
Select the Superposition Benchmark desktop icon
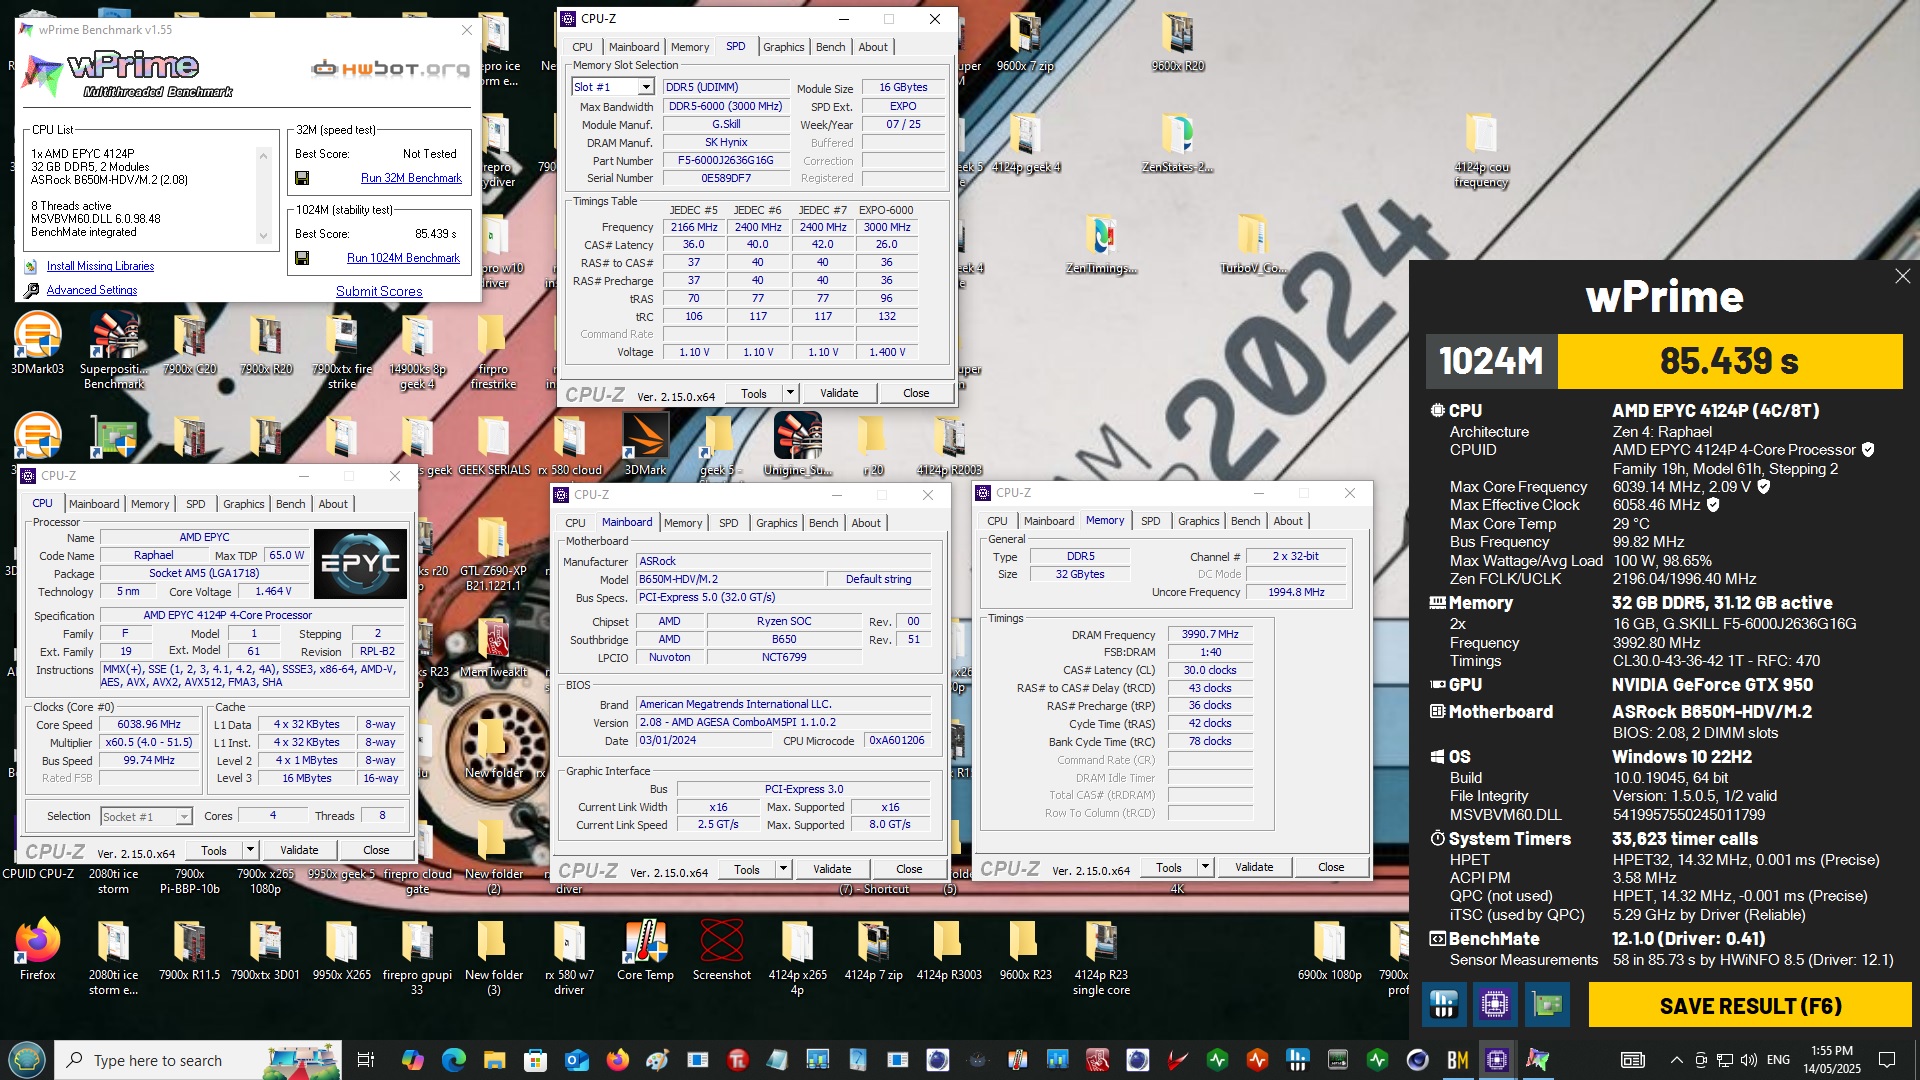click(114, 350)
